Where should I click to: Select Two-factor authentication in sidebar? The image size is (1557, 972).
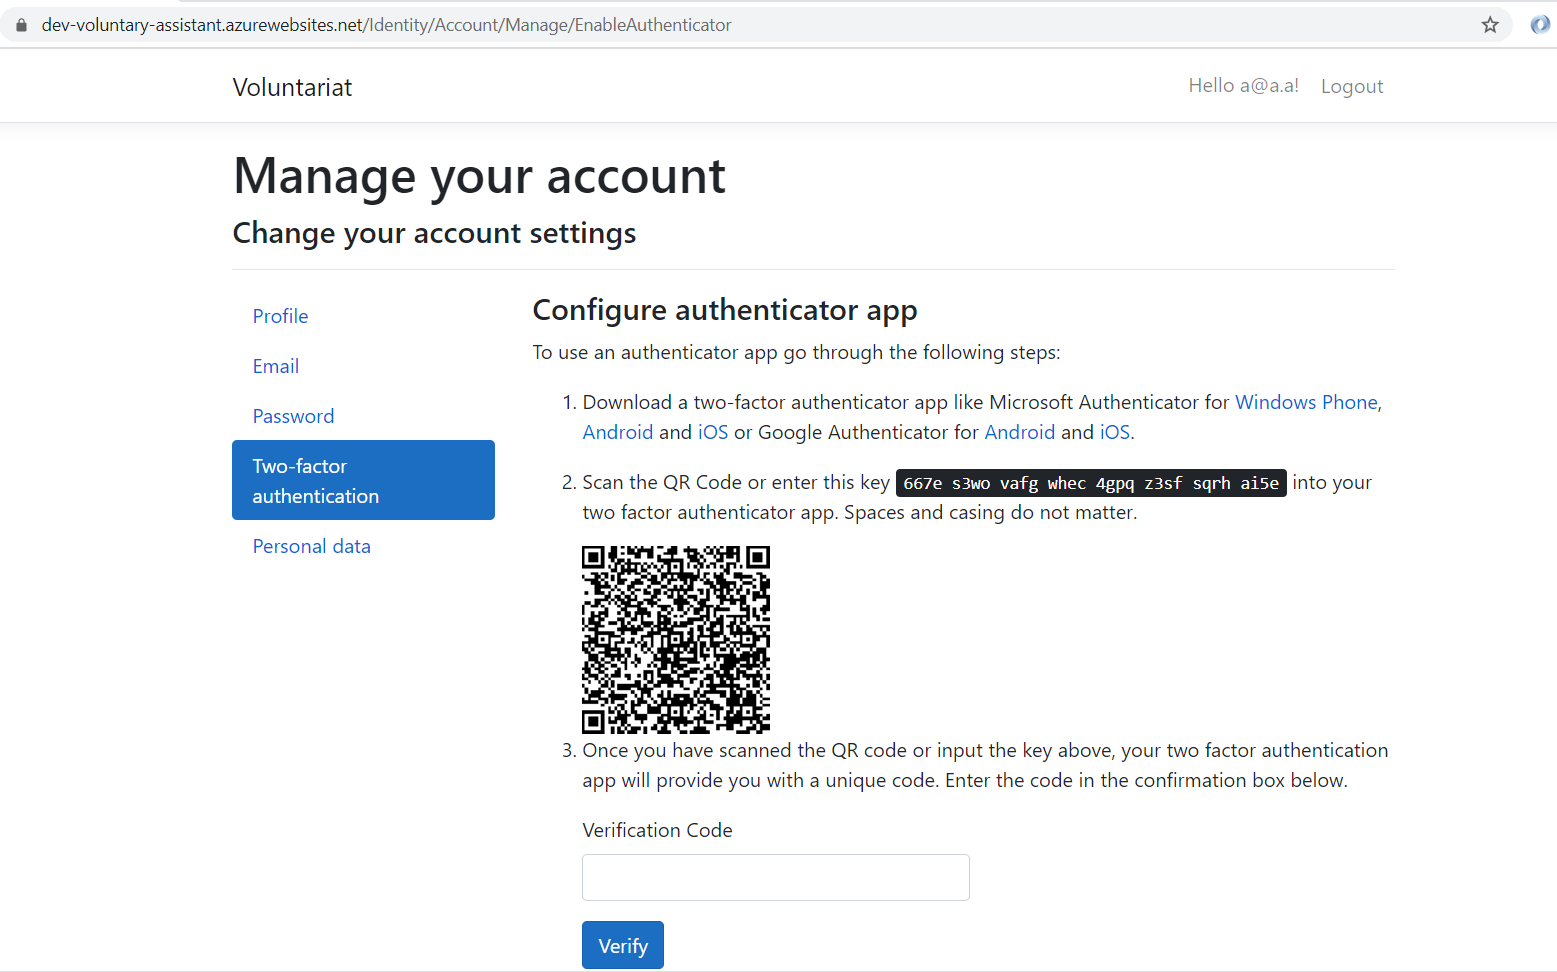click(x=363, y=480)
